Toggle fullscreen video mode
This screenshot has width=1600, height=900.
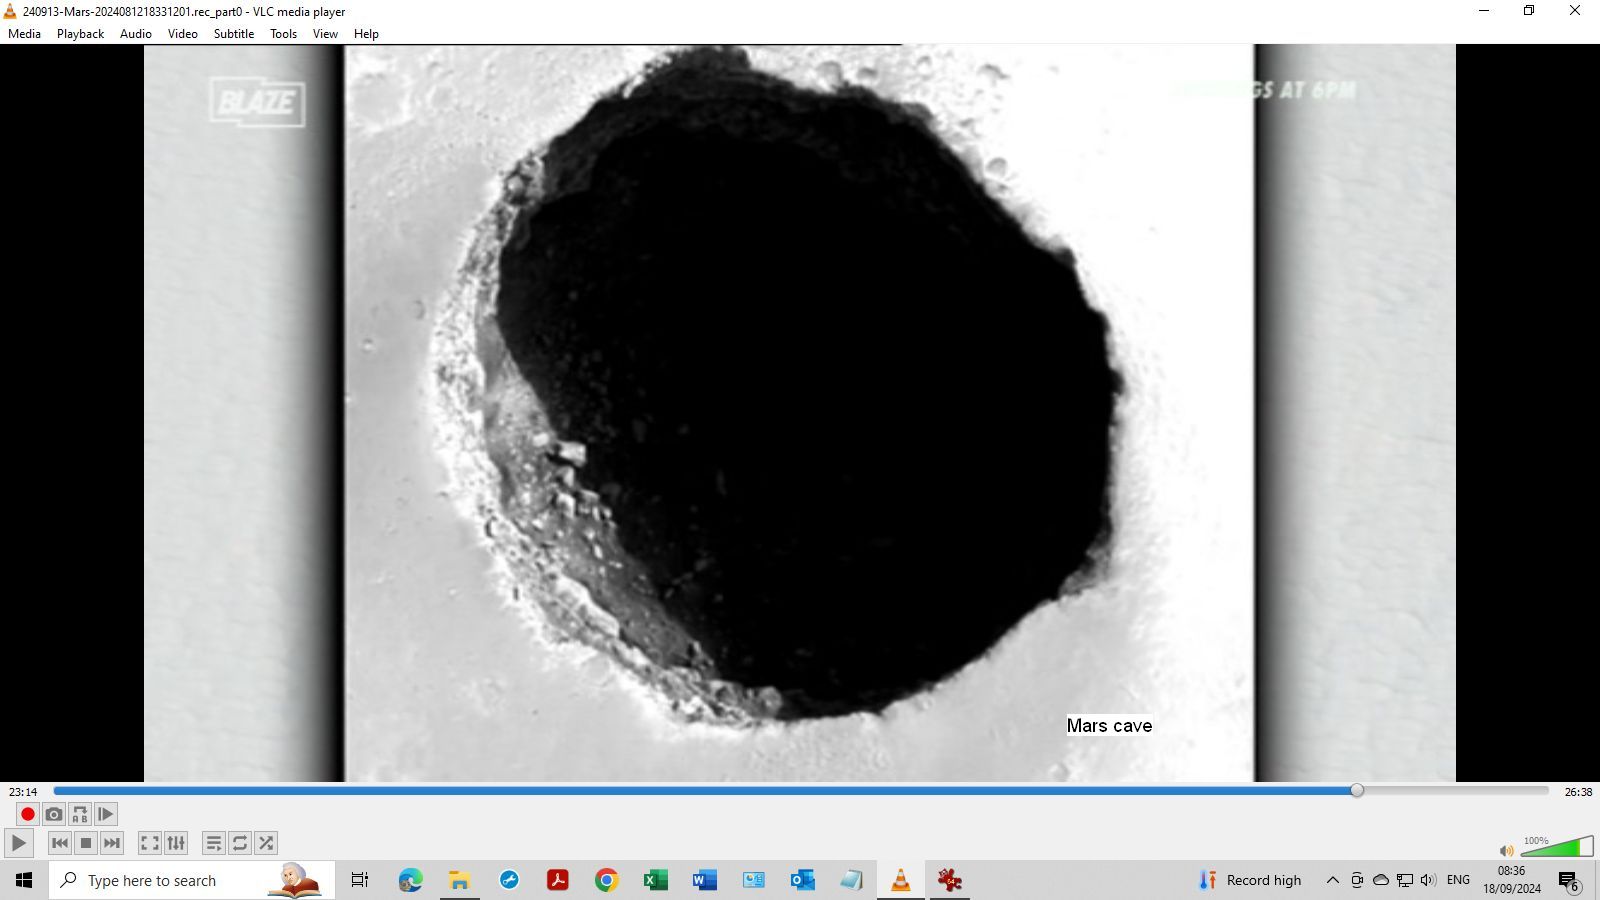[x=150, y=843]
